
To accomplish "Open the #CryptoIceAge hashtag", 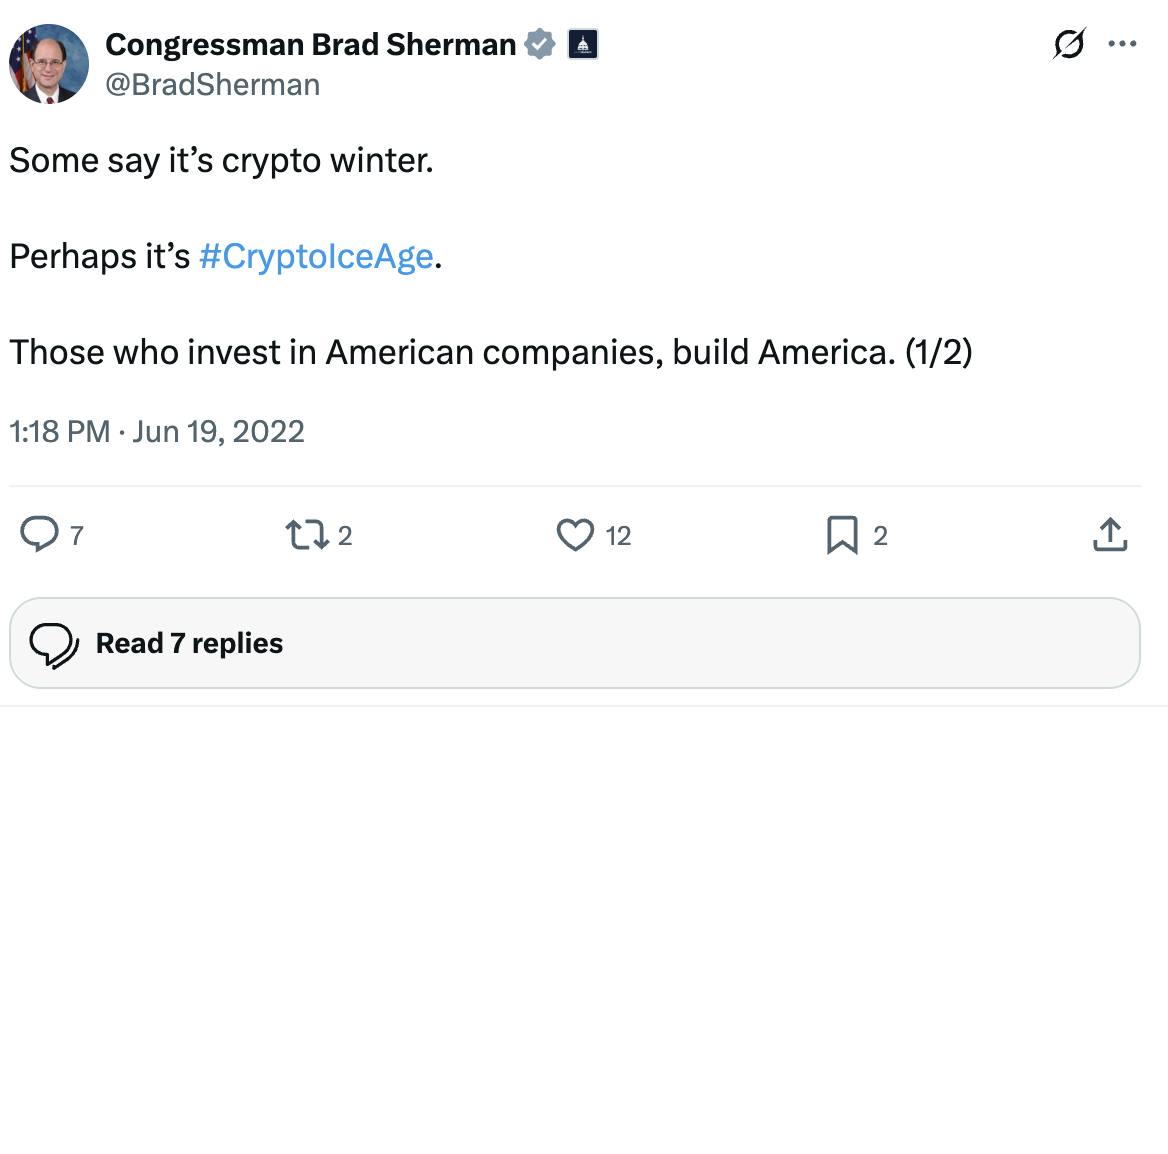I will (316, 257).
